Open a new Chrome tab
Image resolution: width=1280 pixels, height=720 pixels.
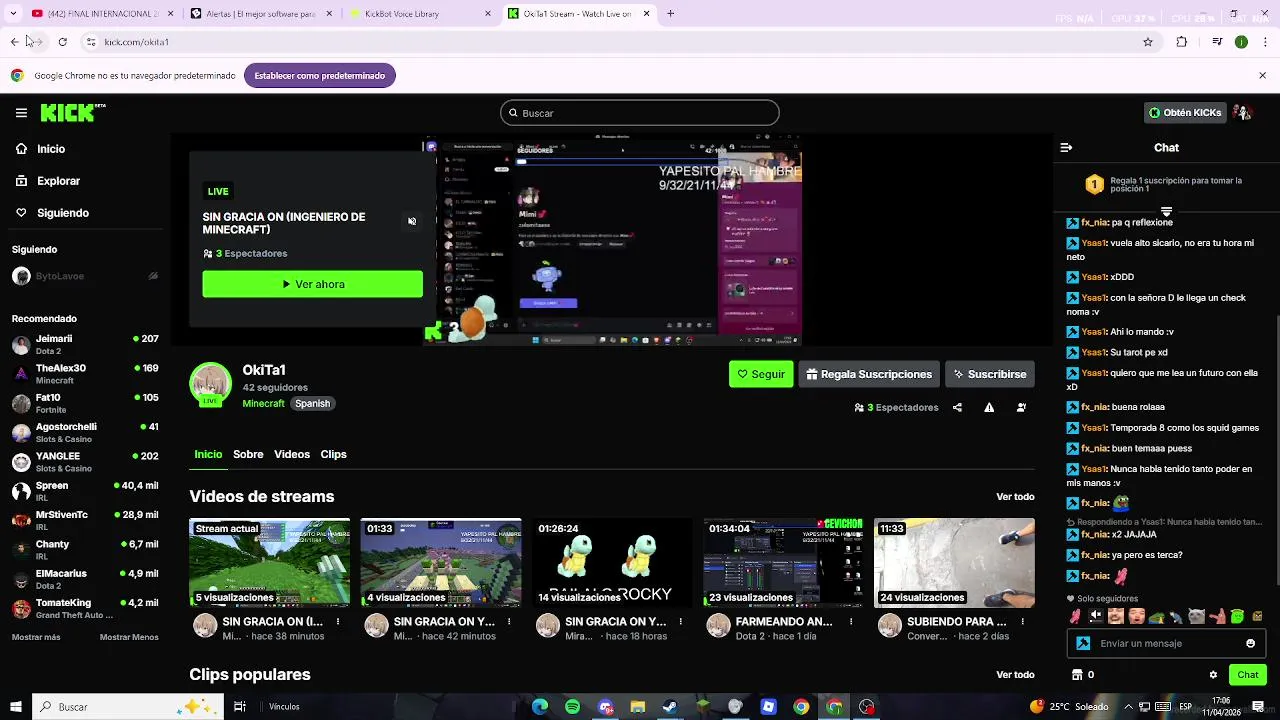click(x=670, y=14)
